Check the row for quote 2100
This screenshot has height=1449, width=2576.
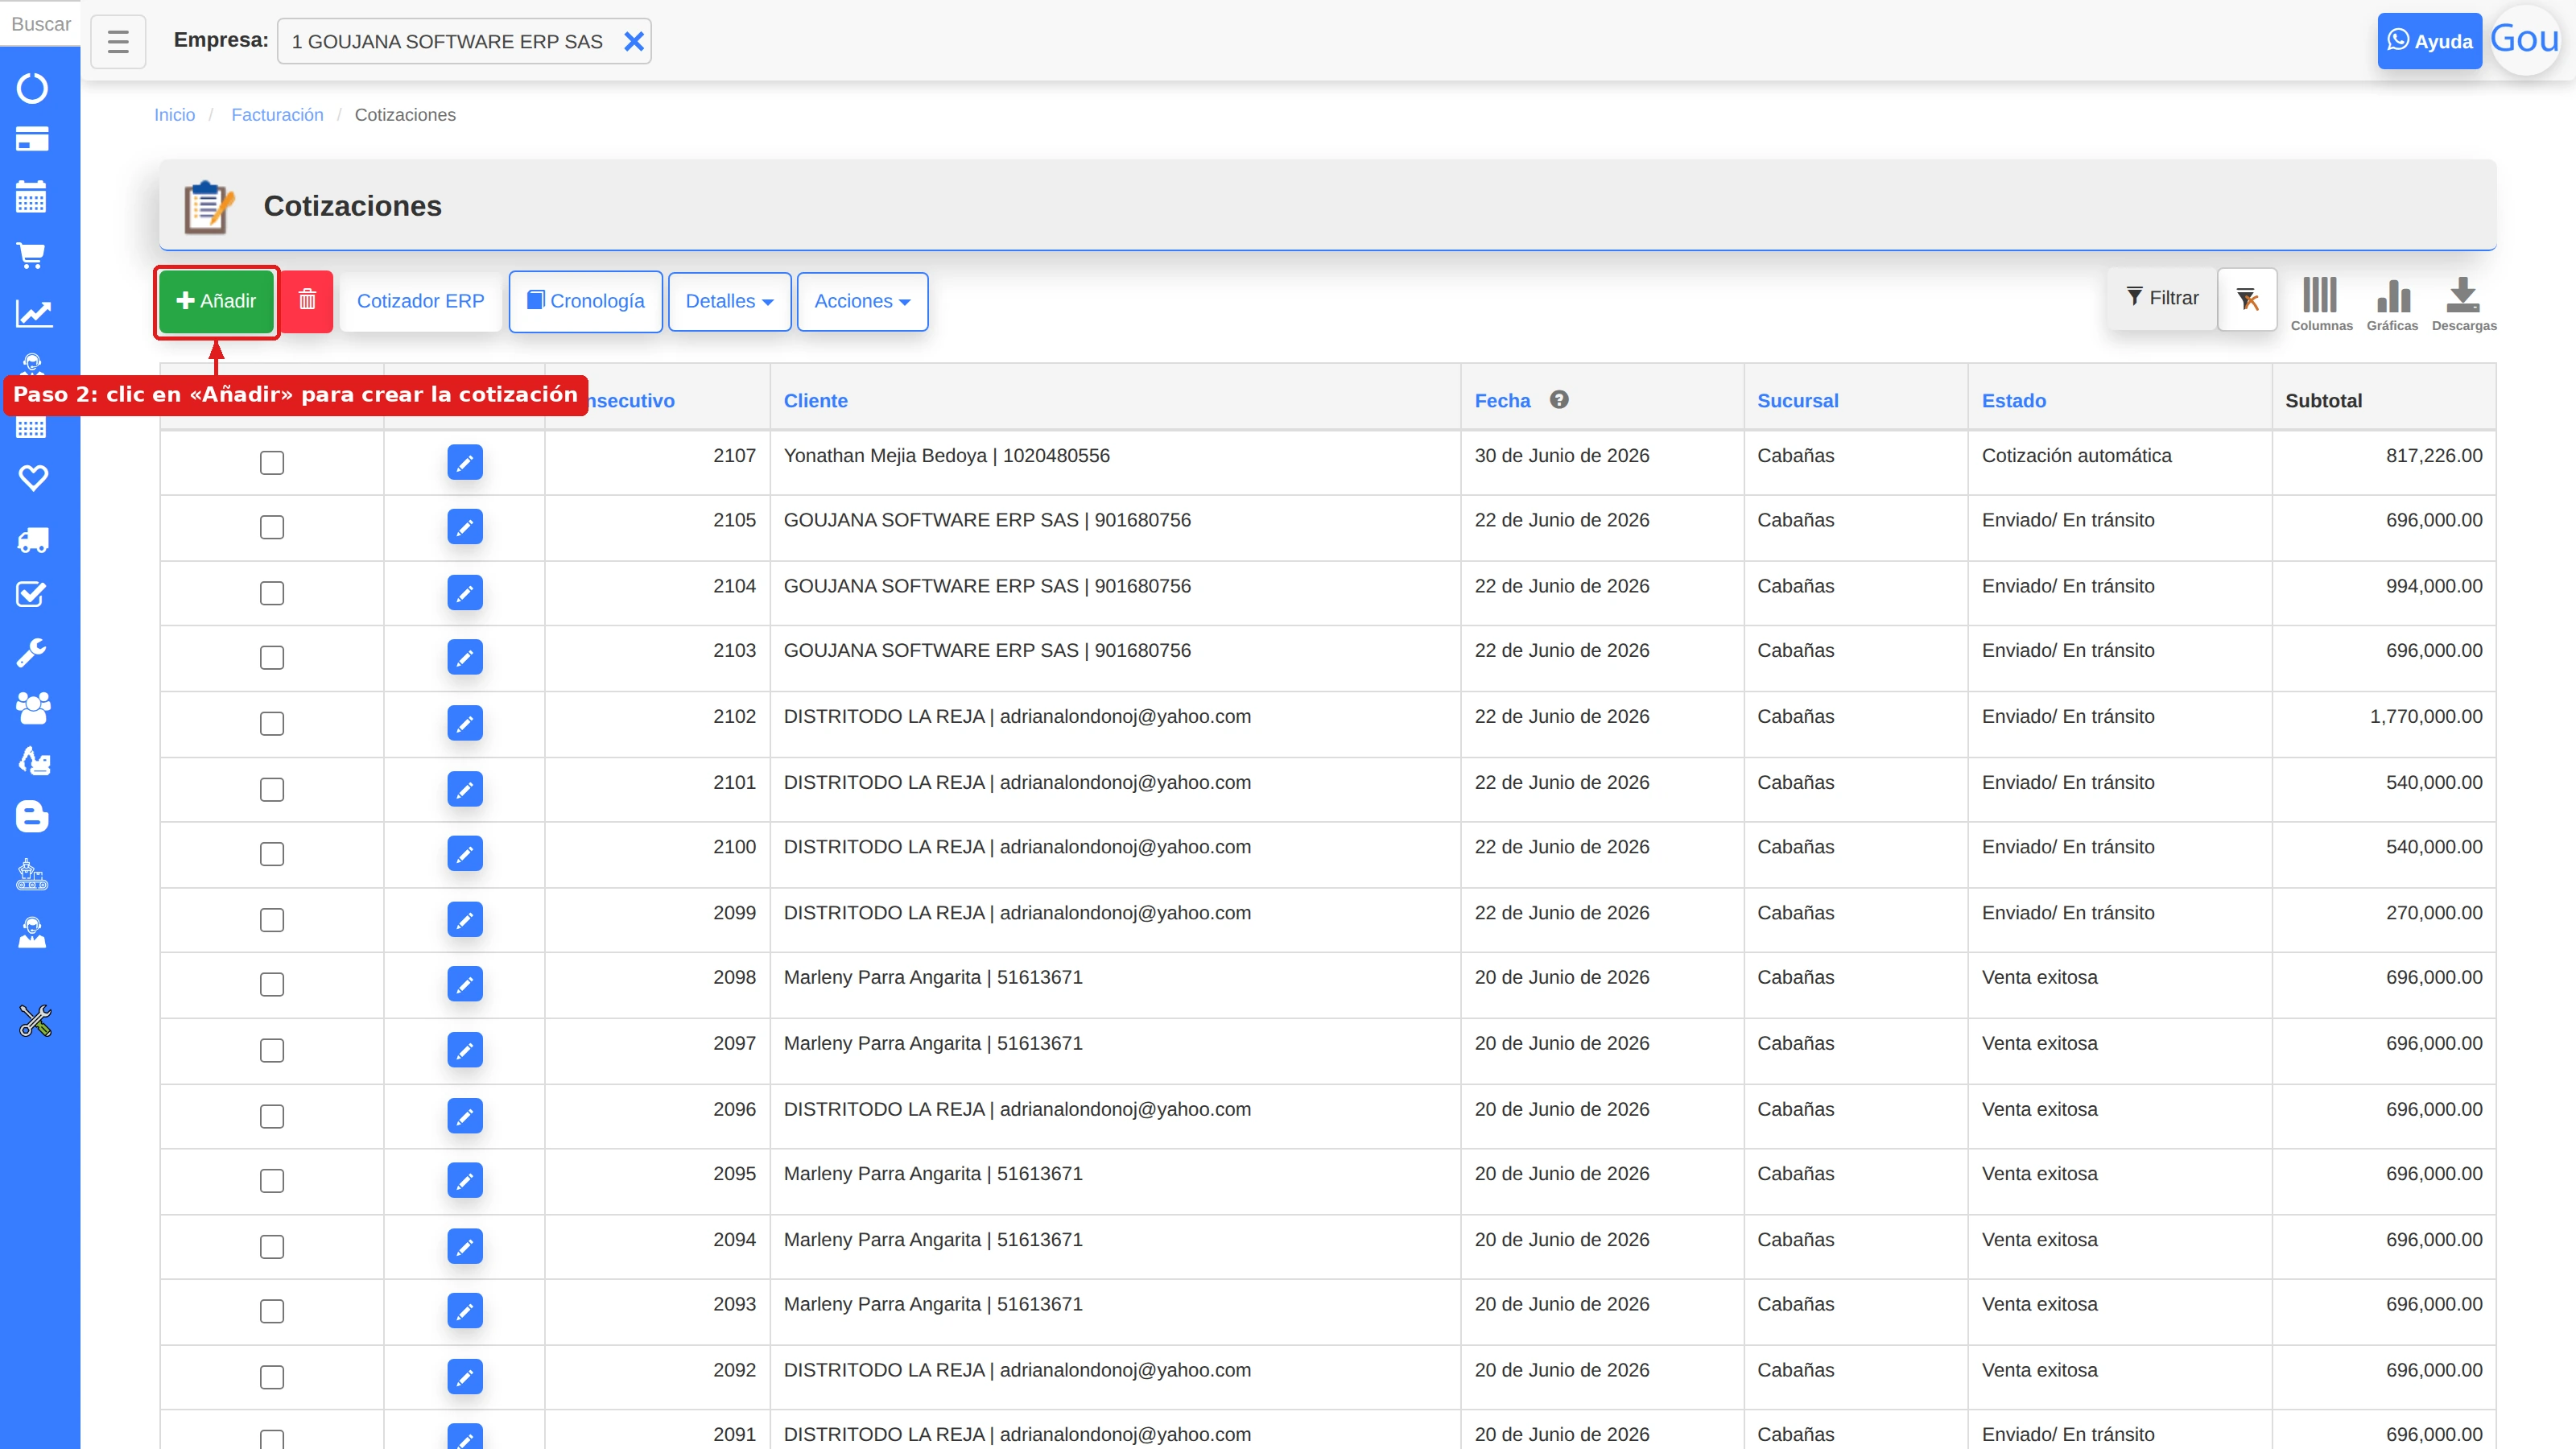coord(272,853)
